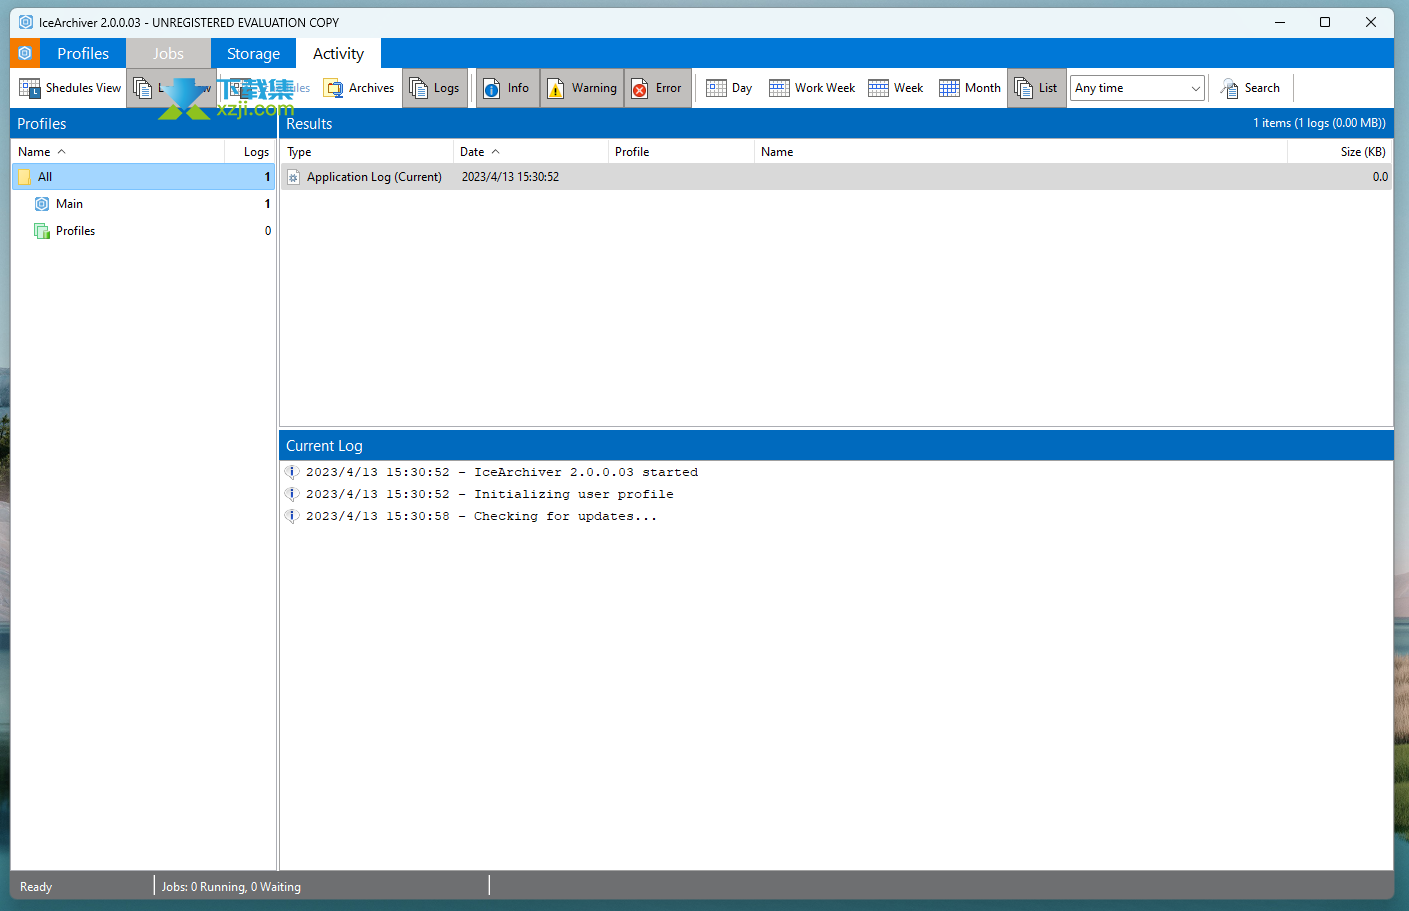Image resolution: width=1409 pixels, height=911 pixels.
Task: Open the Any time period dropdown
Action: pos(1137,88)
